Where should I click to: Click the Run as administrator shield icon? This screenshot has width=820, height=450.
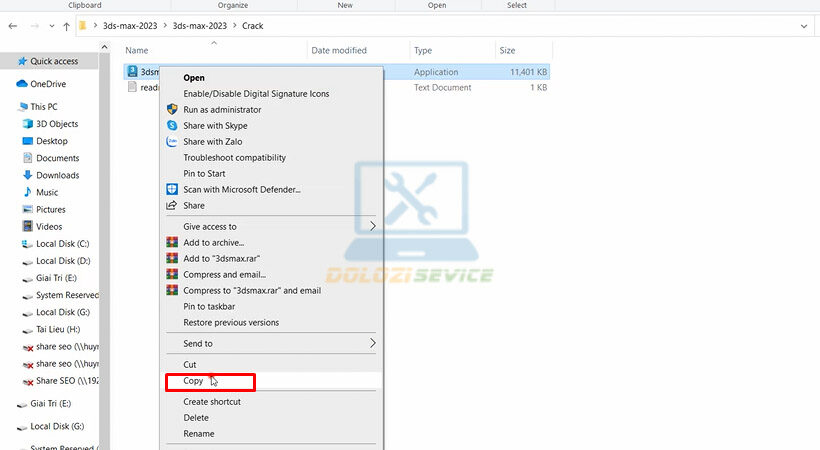(172, 109)
